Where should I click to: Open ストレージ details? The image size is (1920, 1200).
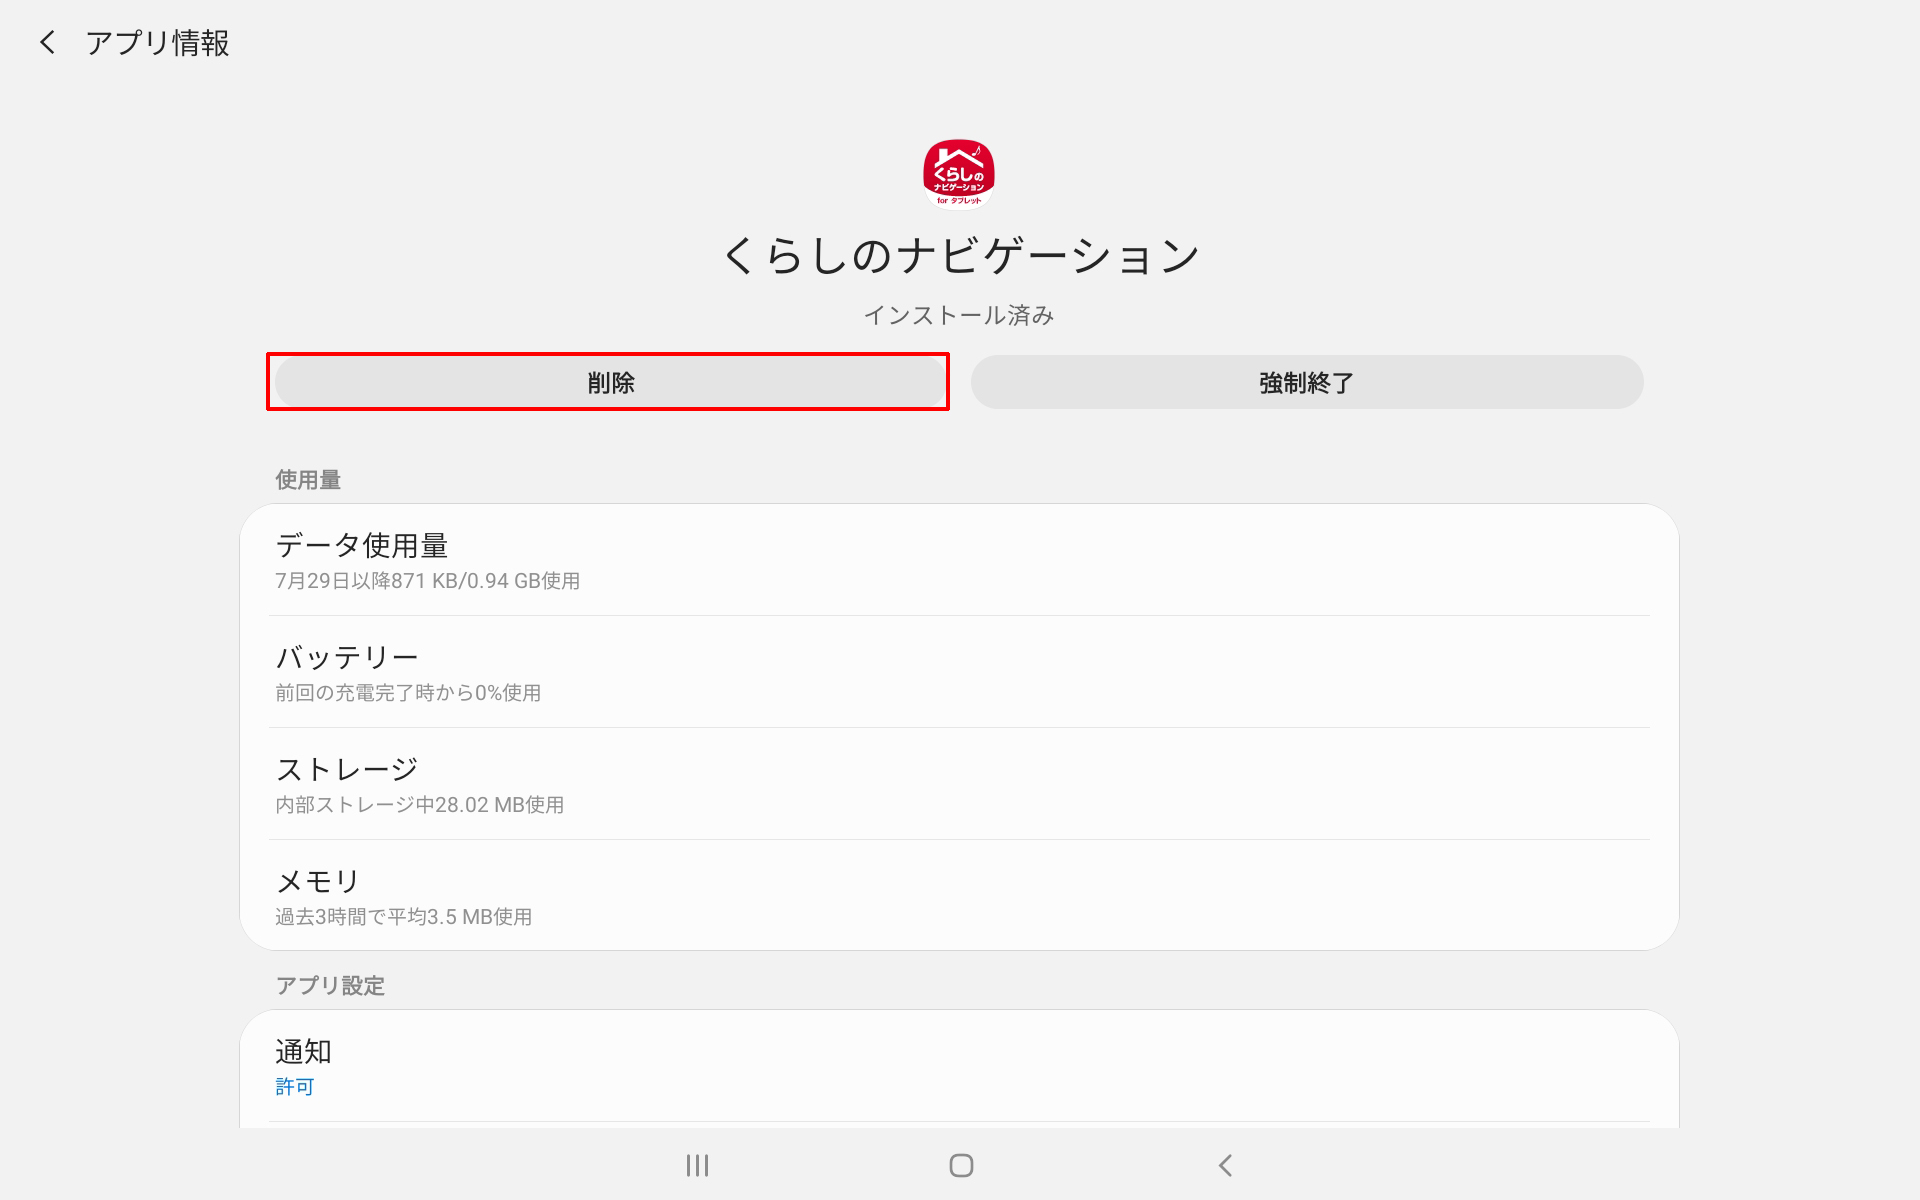click(x=959, y=784)
